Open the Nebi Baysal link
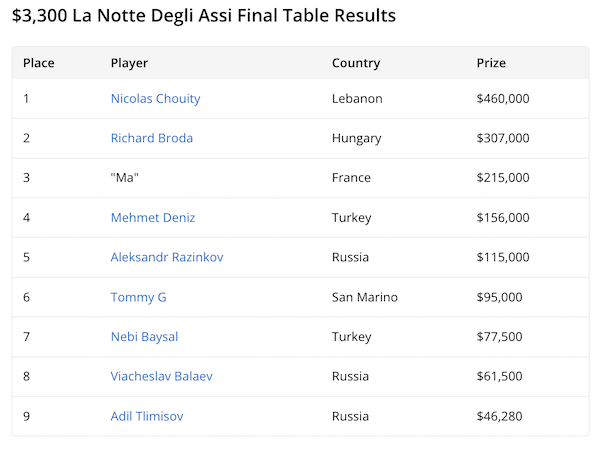600x454 pixels. pyautogui.click(x=144, y=337)
